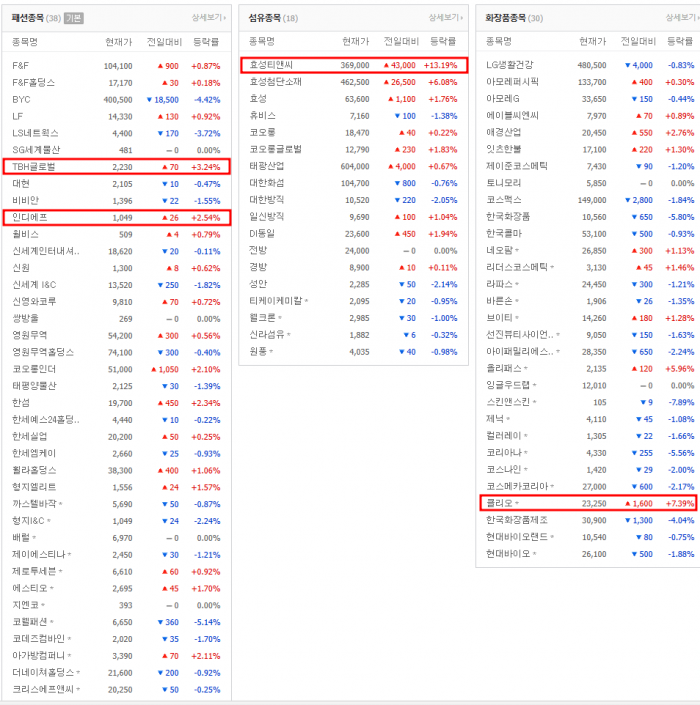Image resolution: width=700 pixels, height=705 pixels.
Task: Select 티케이케미칼 stock name
Action: coord(276,301)
